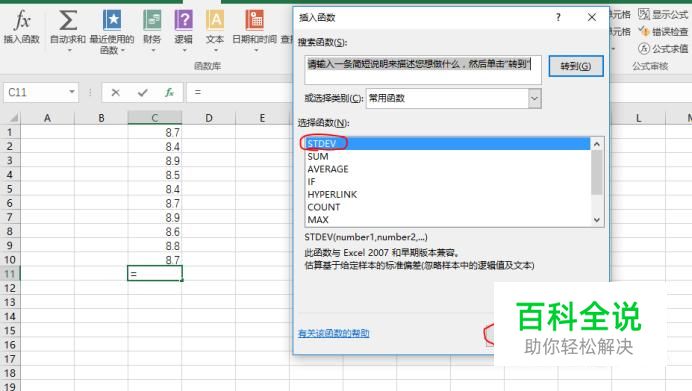
Task: Expand Financial functions dropdown arrow
Action: (x=153, y=50)
